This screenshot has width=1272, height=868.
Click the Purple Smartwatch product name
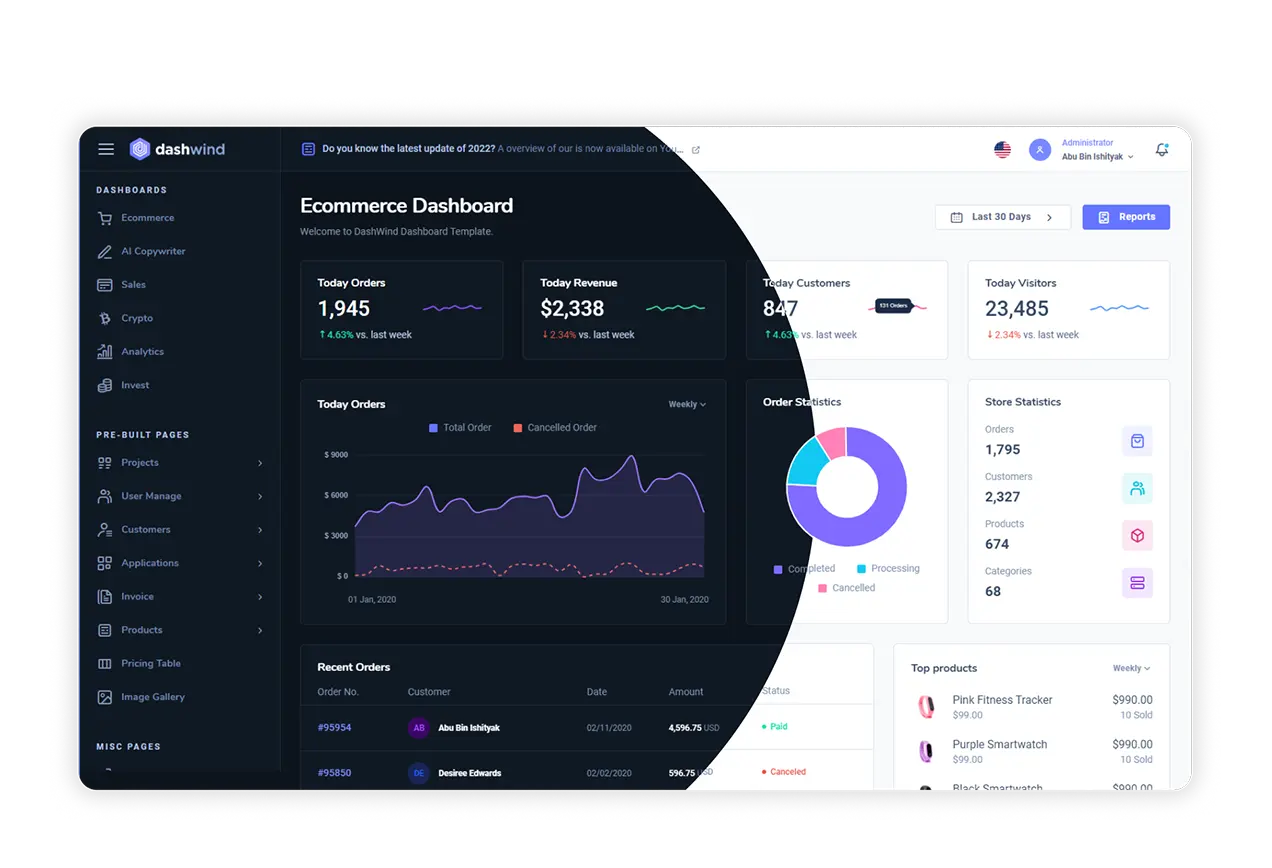[x=1000, y=745]
